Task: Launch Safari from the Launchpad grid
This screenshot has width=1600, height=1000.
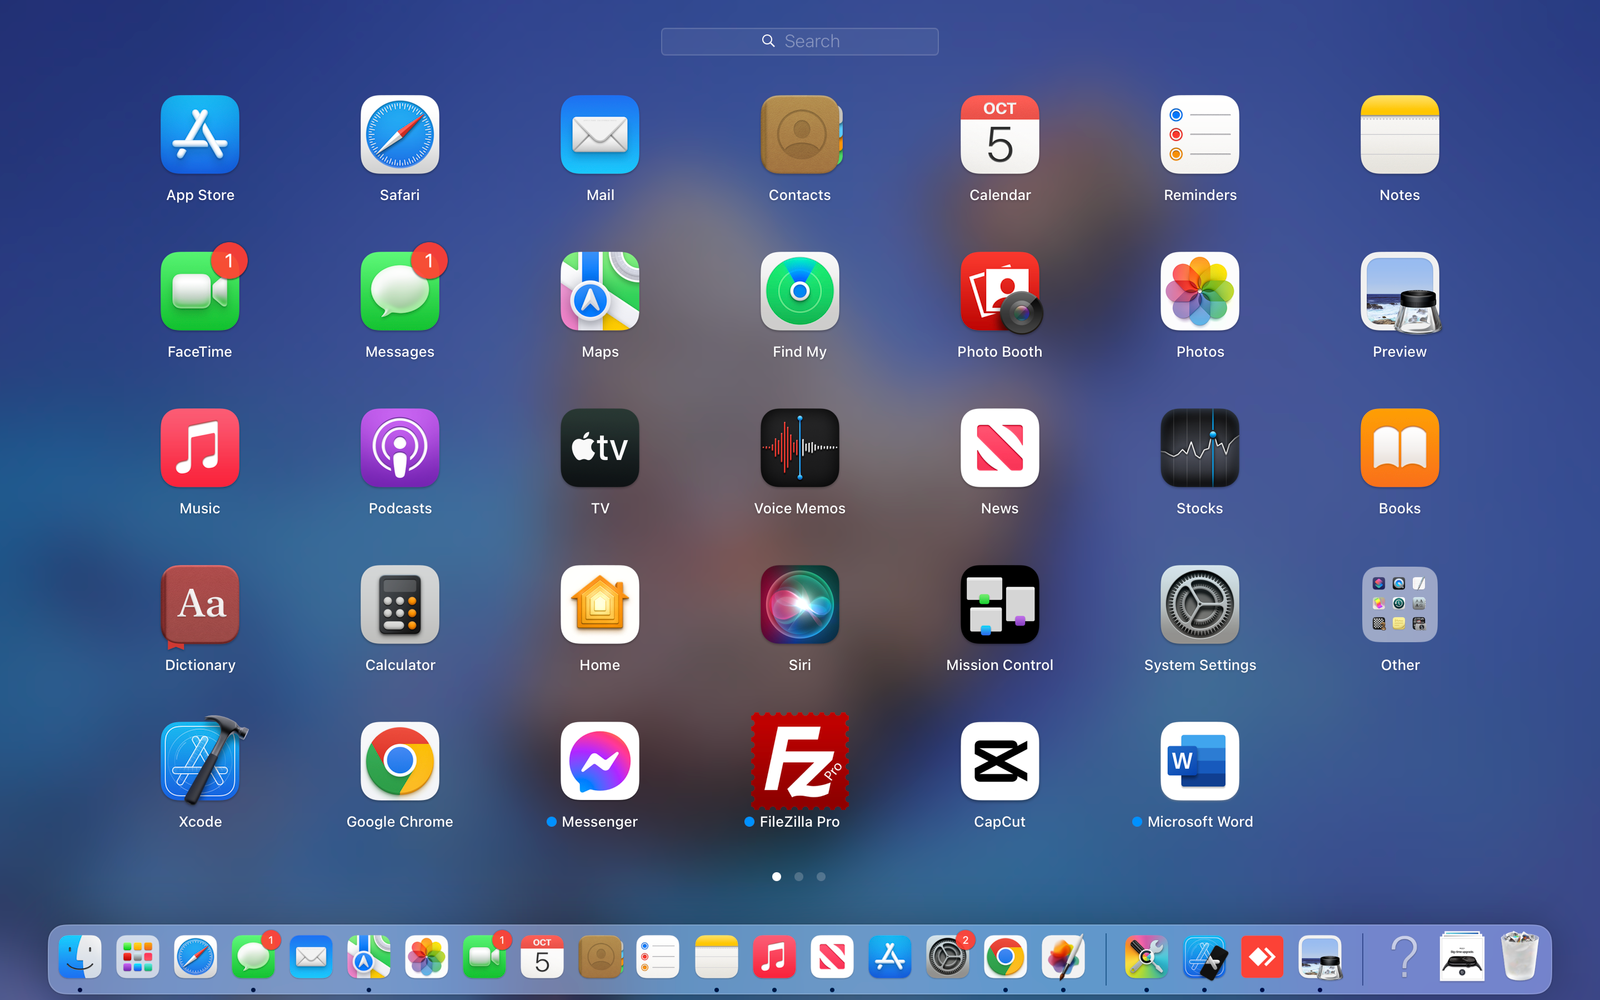Action: [x=400, y=135]
